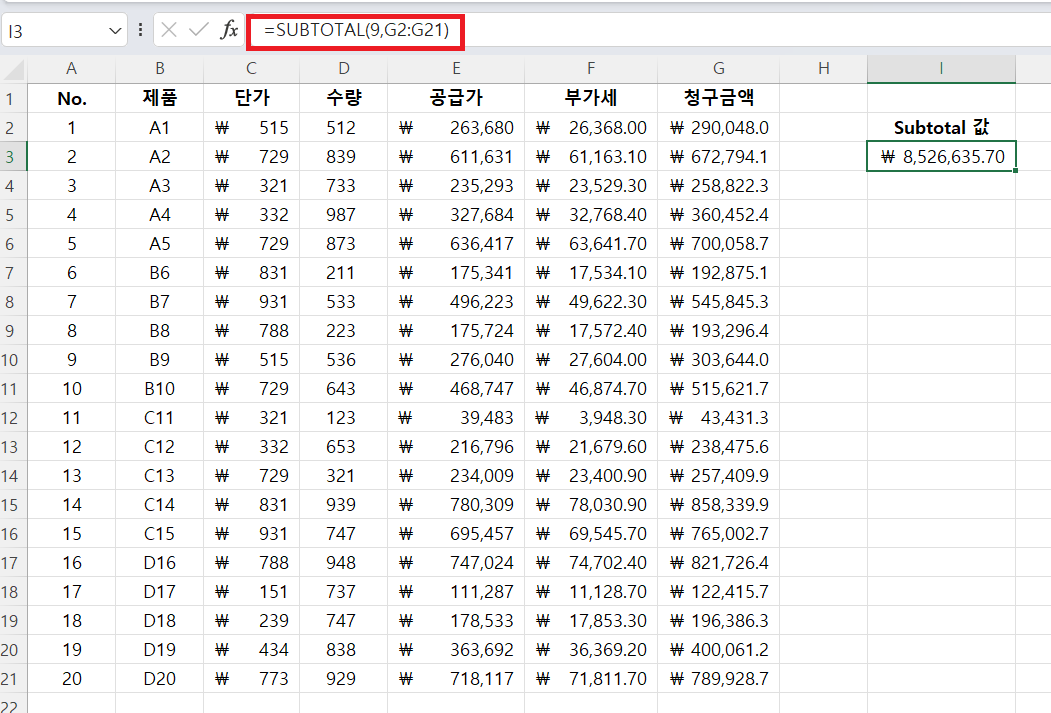Click No. cell 10
Viewport: 1051px width, 713px height.
pos(72,389)
